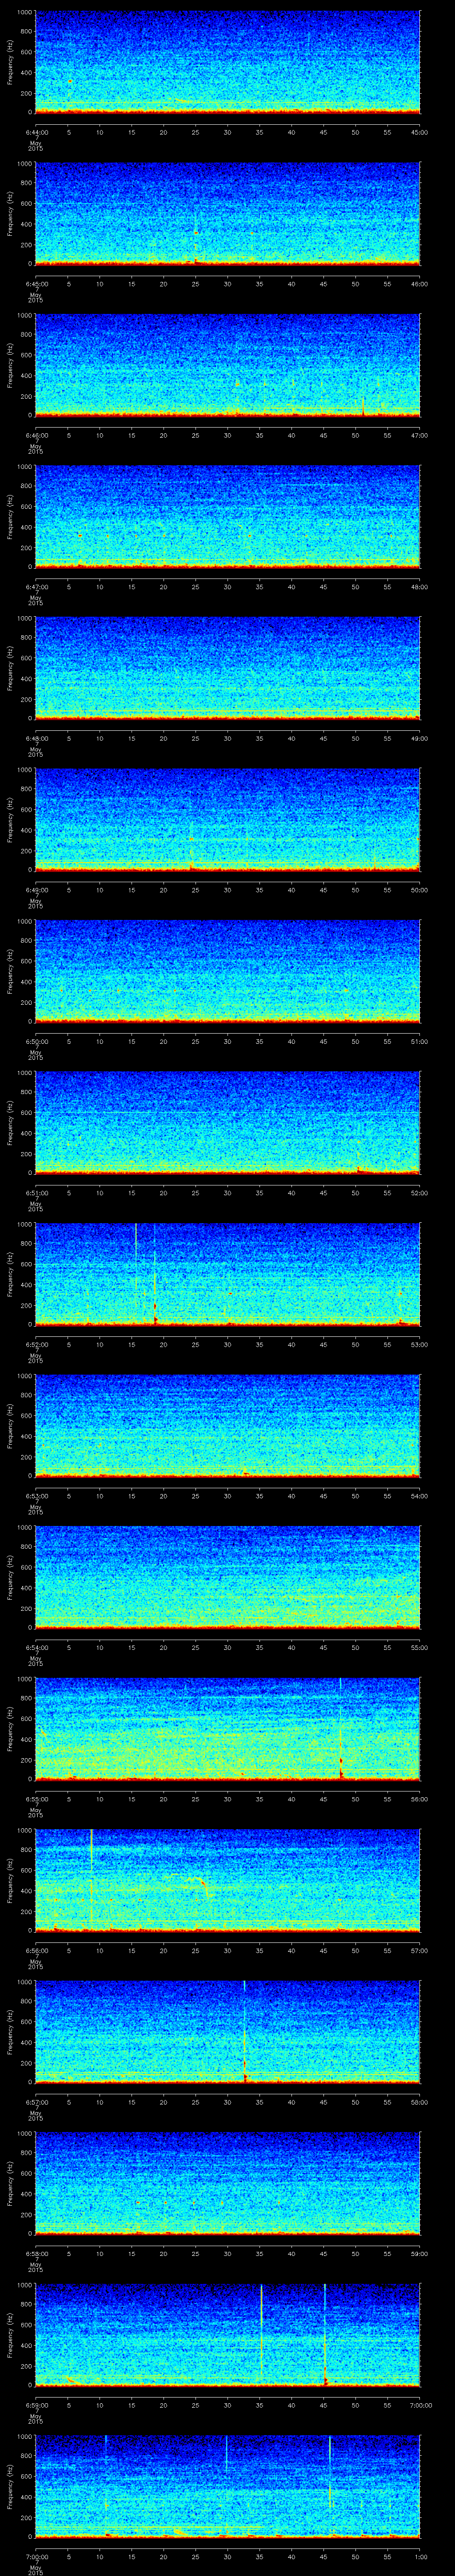Select the 6:52:00 start time label
The image size is (455, 2576).
click(x=36, y=1344)
